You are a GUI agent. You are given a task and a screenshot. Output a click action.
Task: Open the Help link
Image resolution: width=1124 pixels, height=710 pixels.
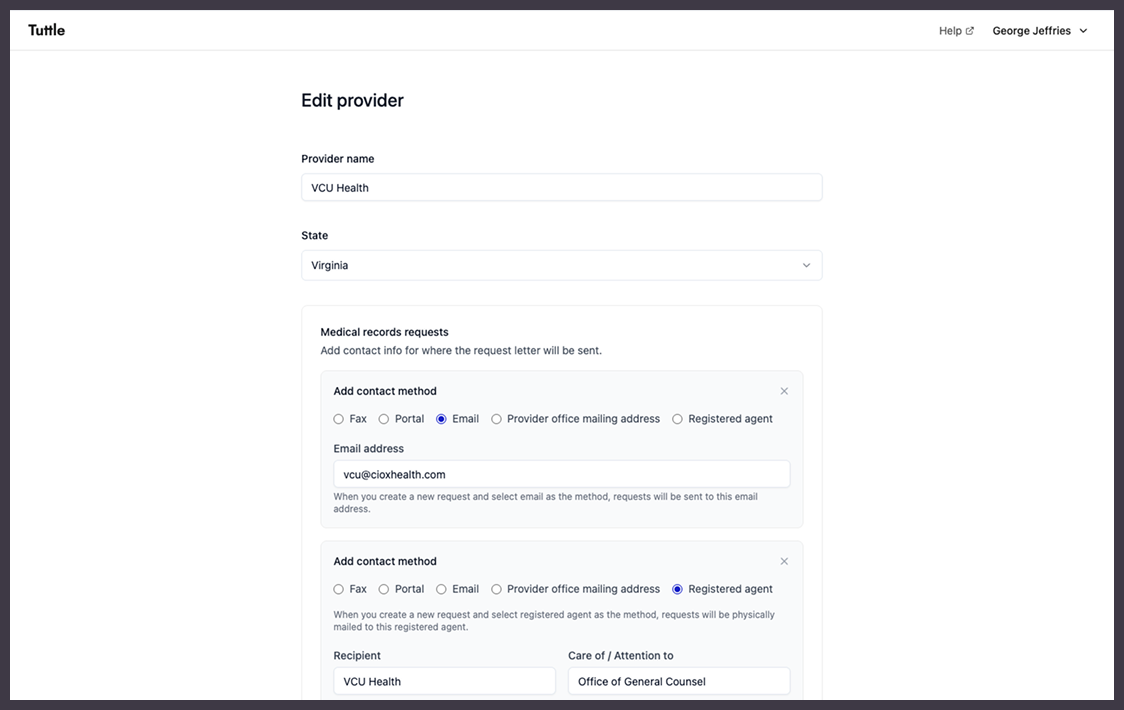click(x=956, y=31)
